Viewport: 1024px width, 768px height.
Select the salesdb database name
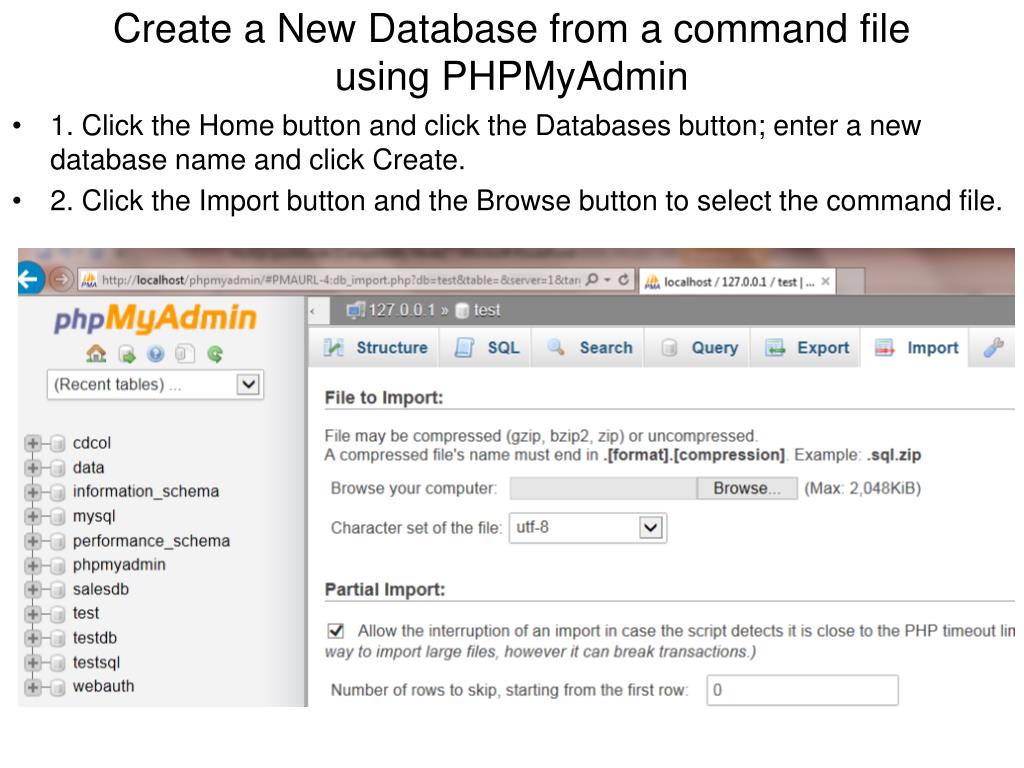(101, 590)
